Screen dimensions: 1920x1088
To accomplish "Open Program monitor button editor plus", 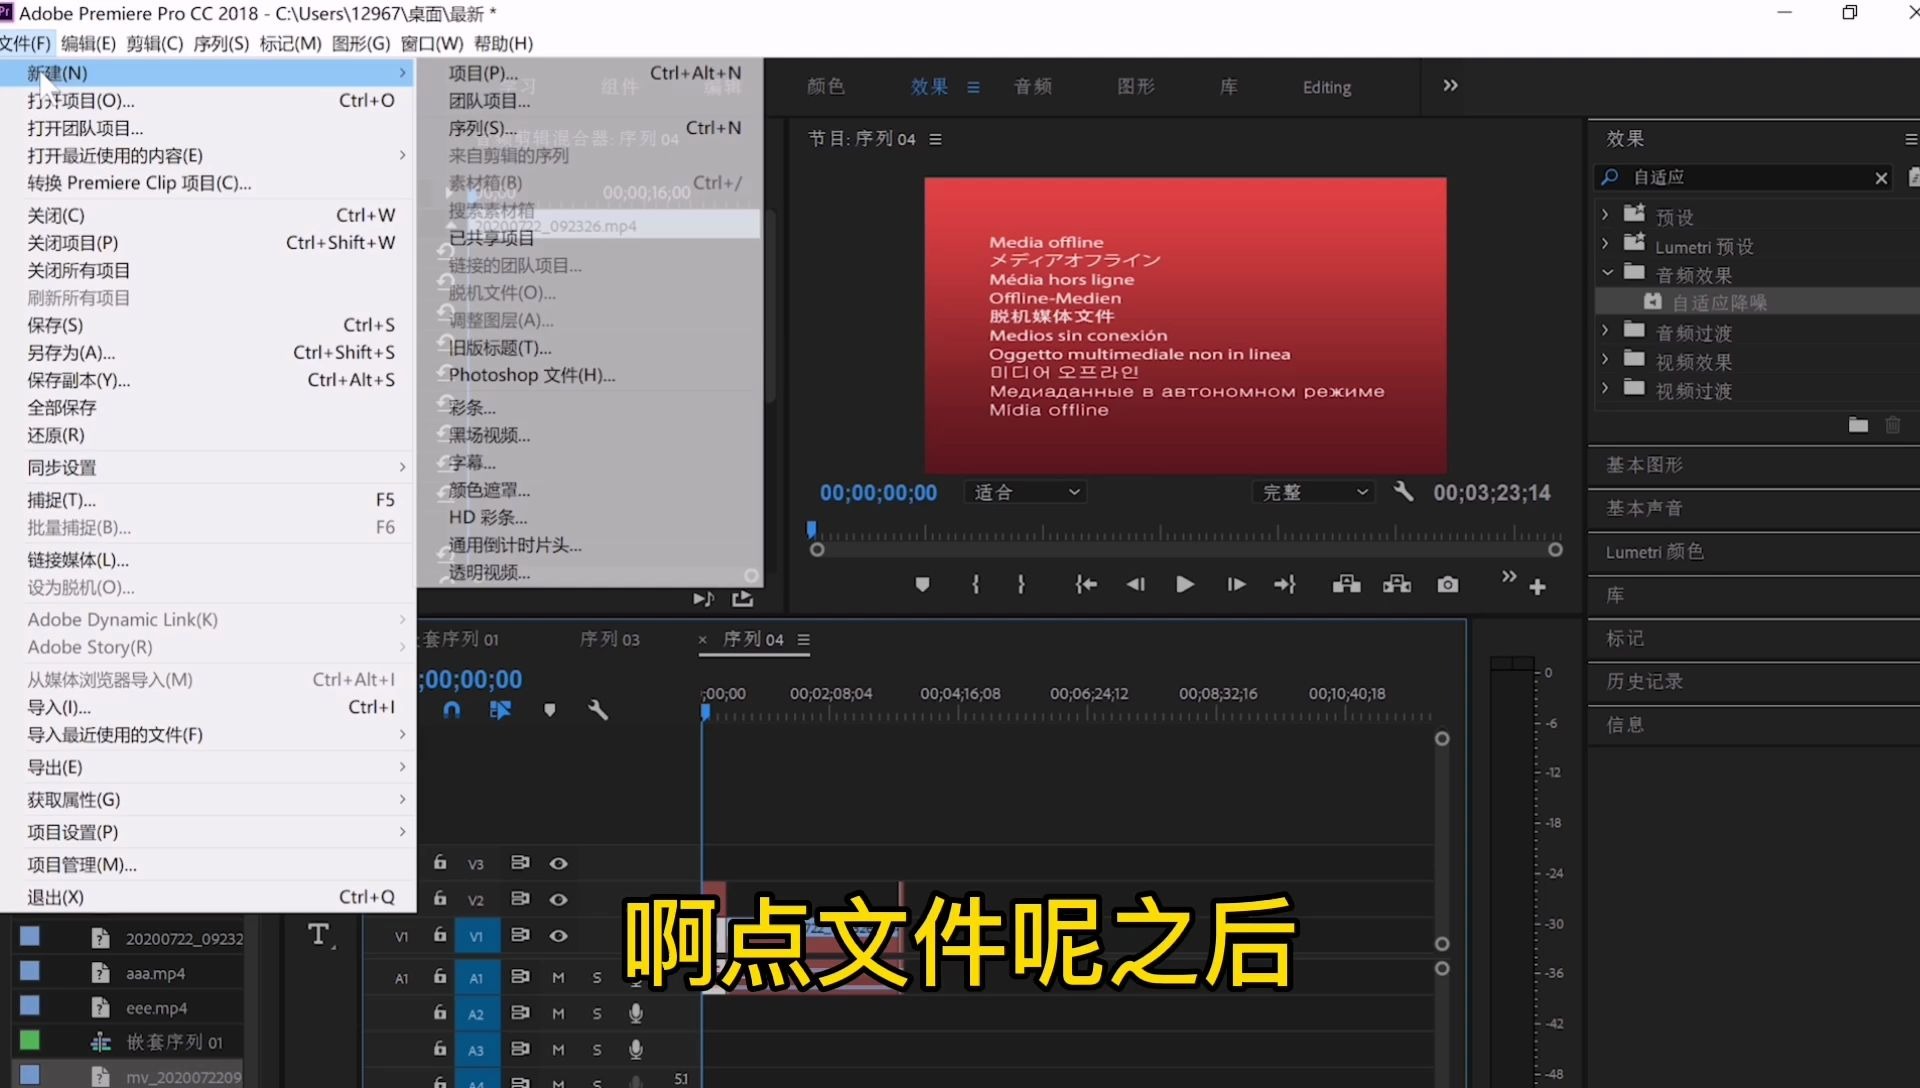I will [1538, 587].
